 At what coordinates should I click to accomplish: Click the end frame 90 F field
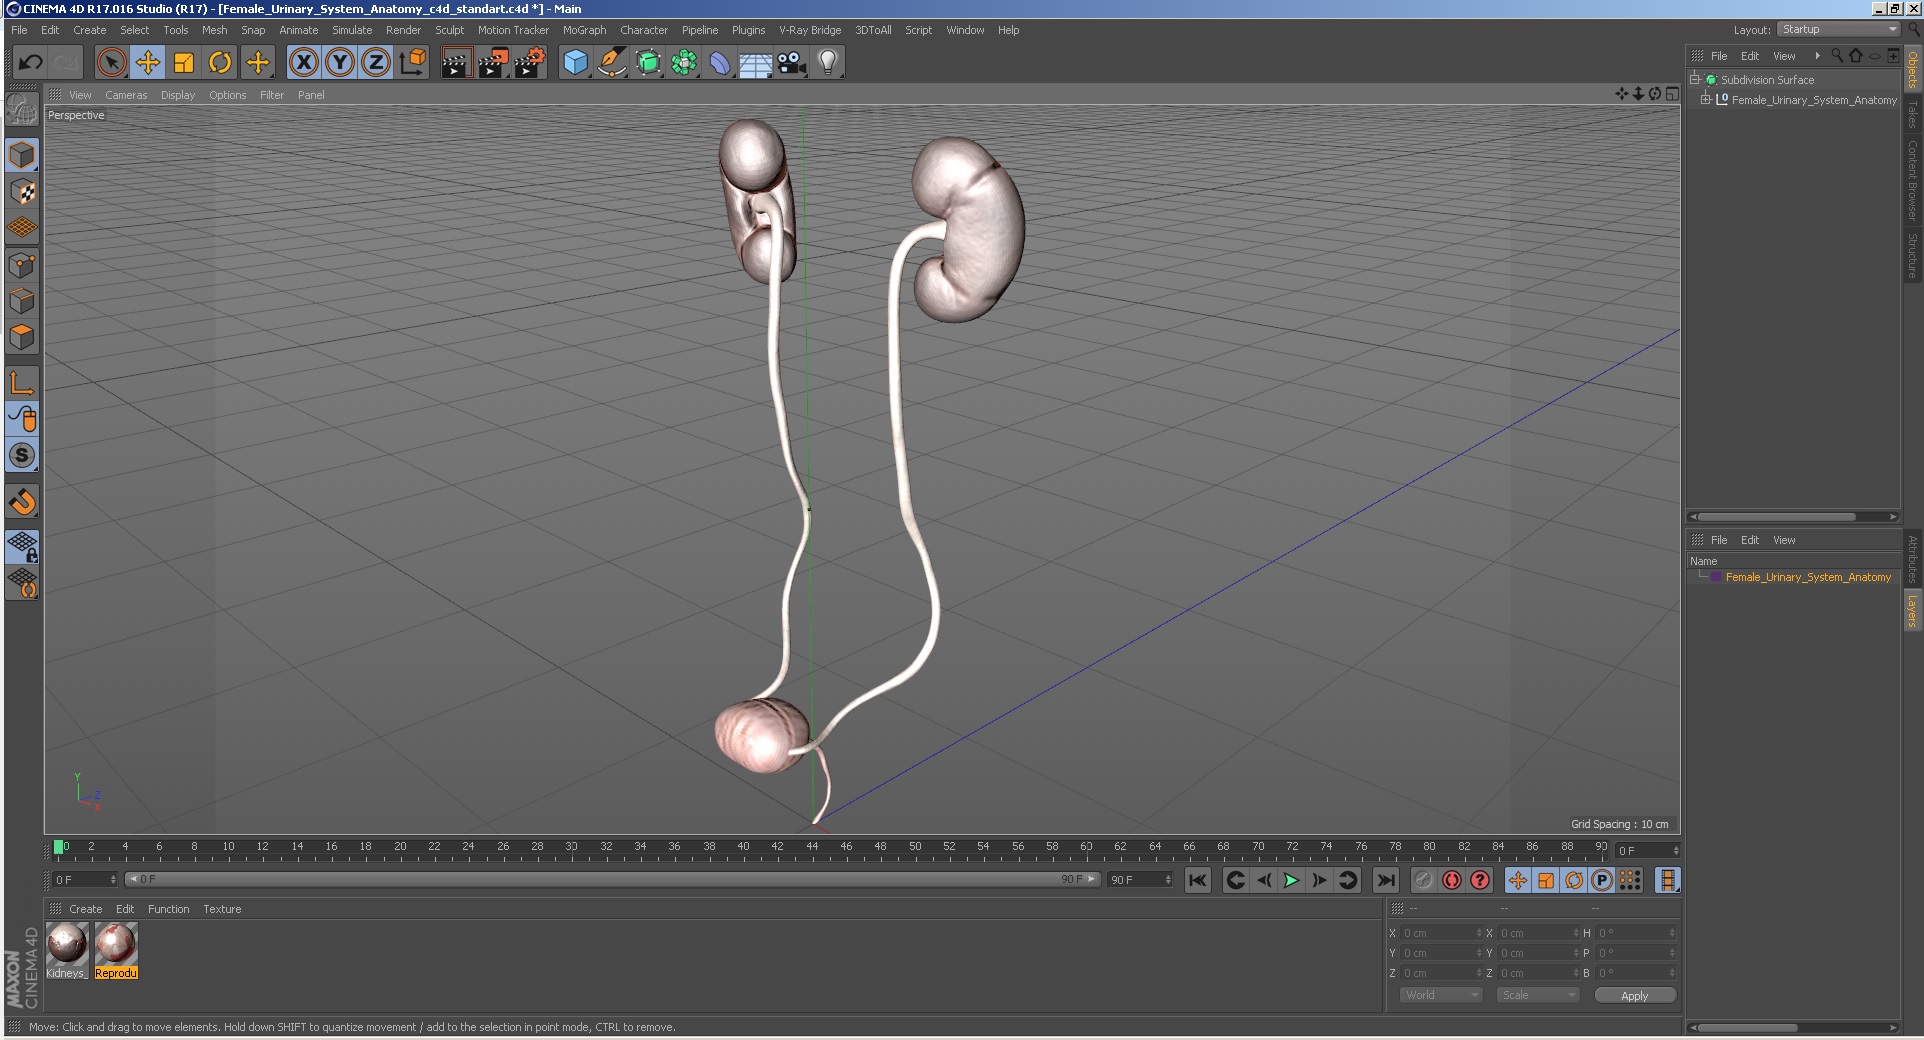[1140, 879]
